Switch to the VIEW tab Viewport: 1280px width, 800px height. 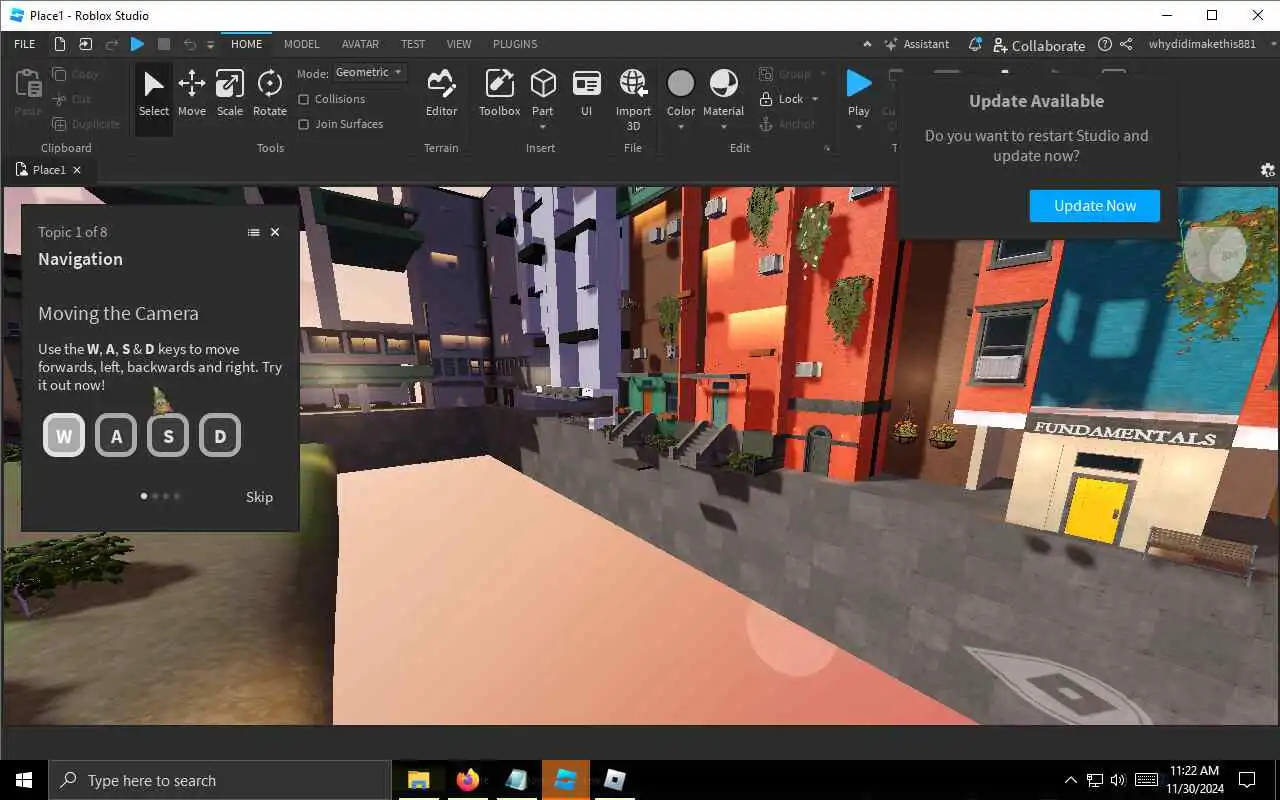pos(459,44)
